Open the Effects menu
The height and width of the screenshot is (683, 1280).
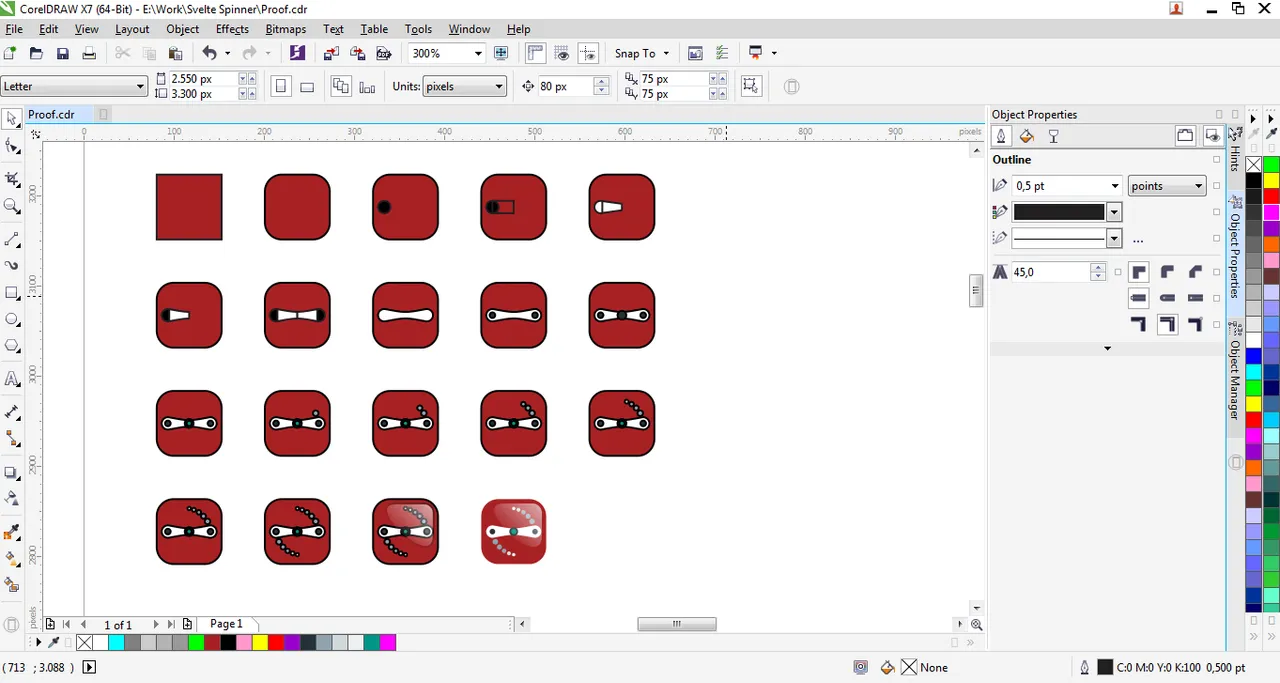(x=232, y=29)
